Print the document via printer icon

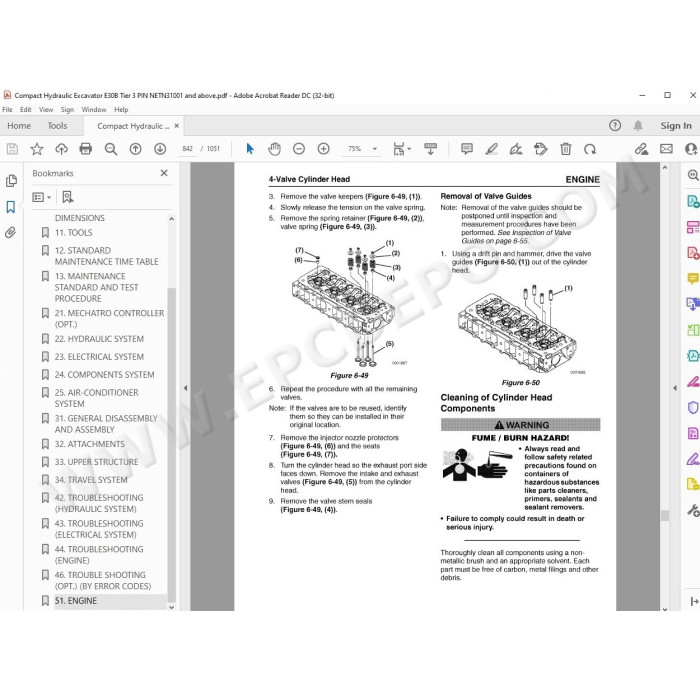click(x=86, y=149)
